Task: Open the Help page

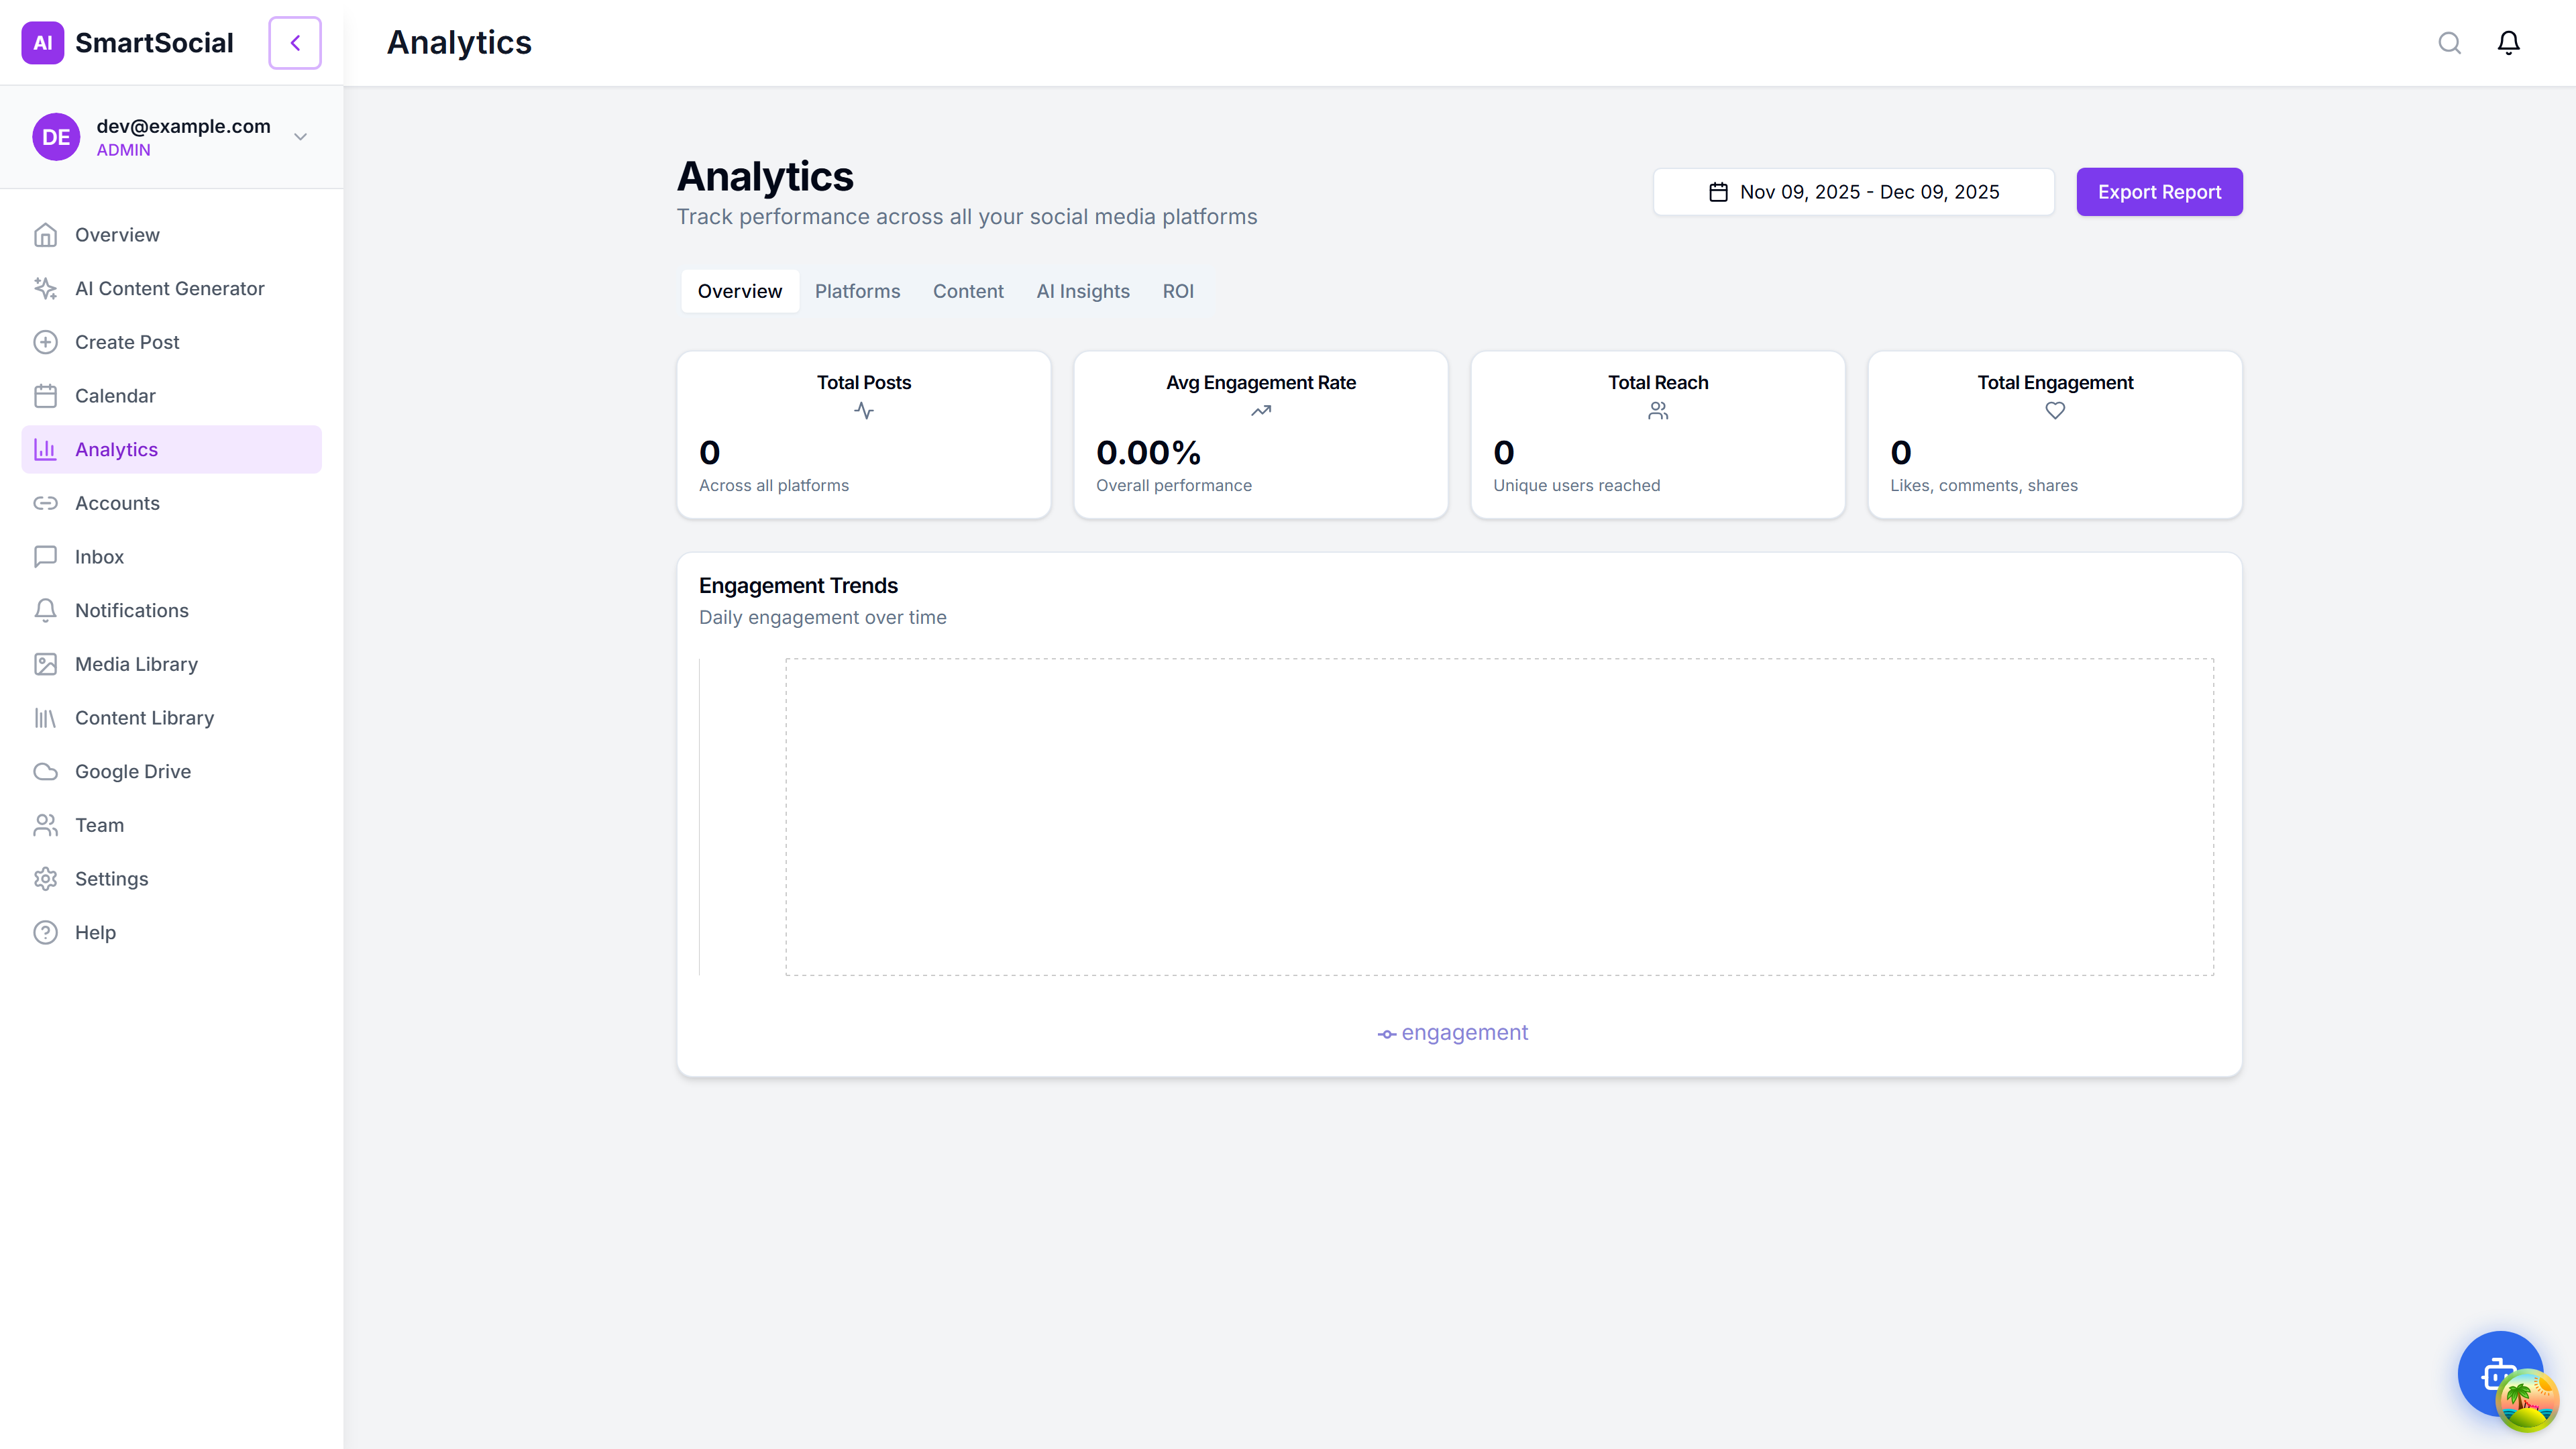Action: 93,931
